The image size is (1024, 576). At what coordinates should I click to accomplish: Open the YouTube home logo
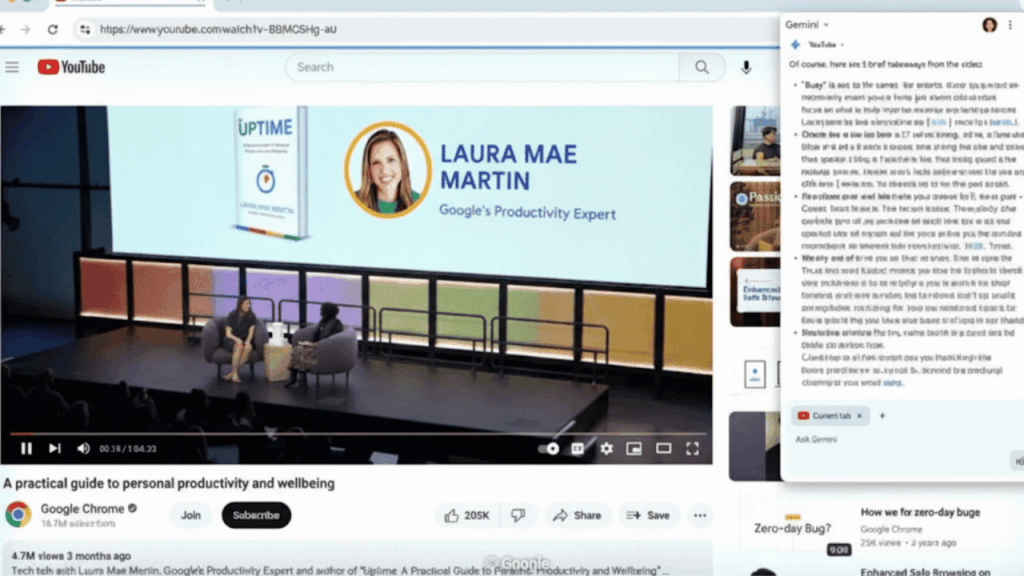pyautogui.click(x=68, y=67)
